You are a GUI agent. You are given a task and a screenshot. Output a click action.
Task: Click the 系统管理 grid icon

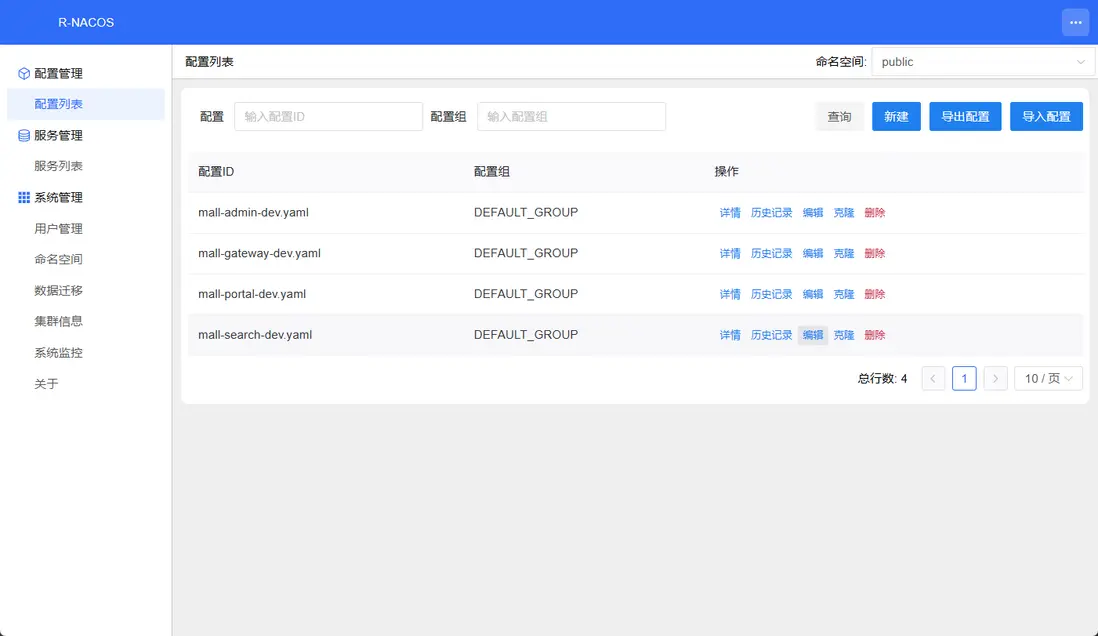click(24, 197)
